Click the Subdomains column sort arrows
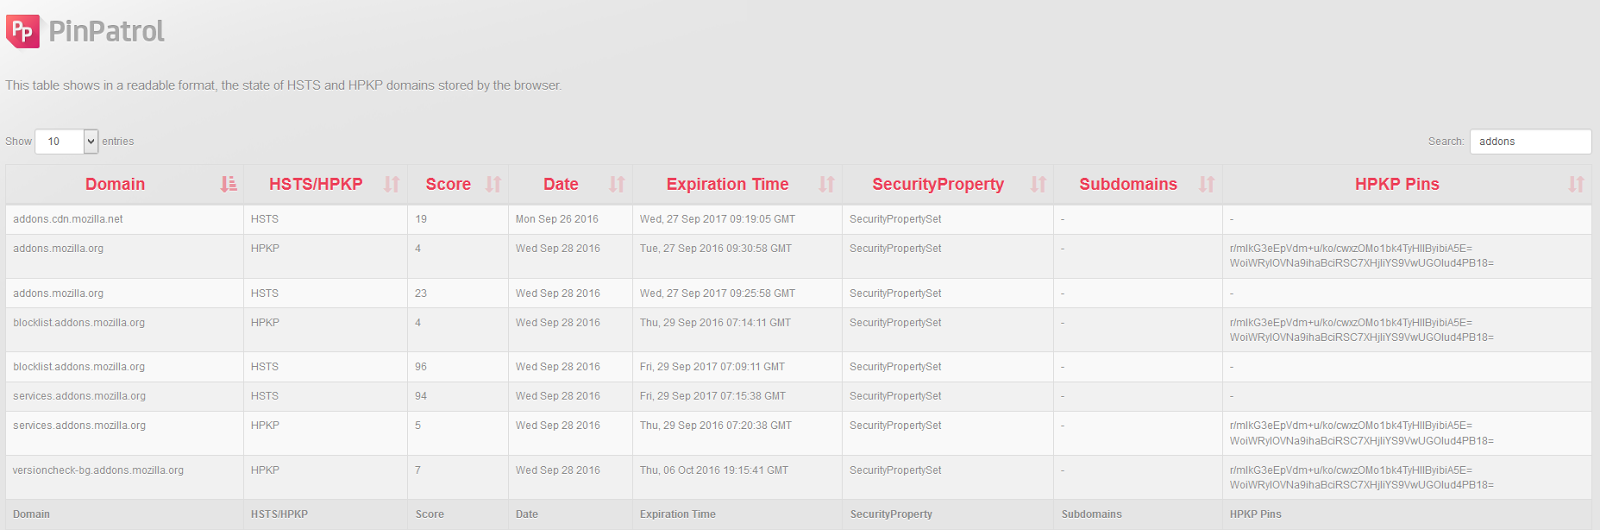Viewport: 1600px width, 530px height. pyautogui.click(x=1207, y=184)
